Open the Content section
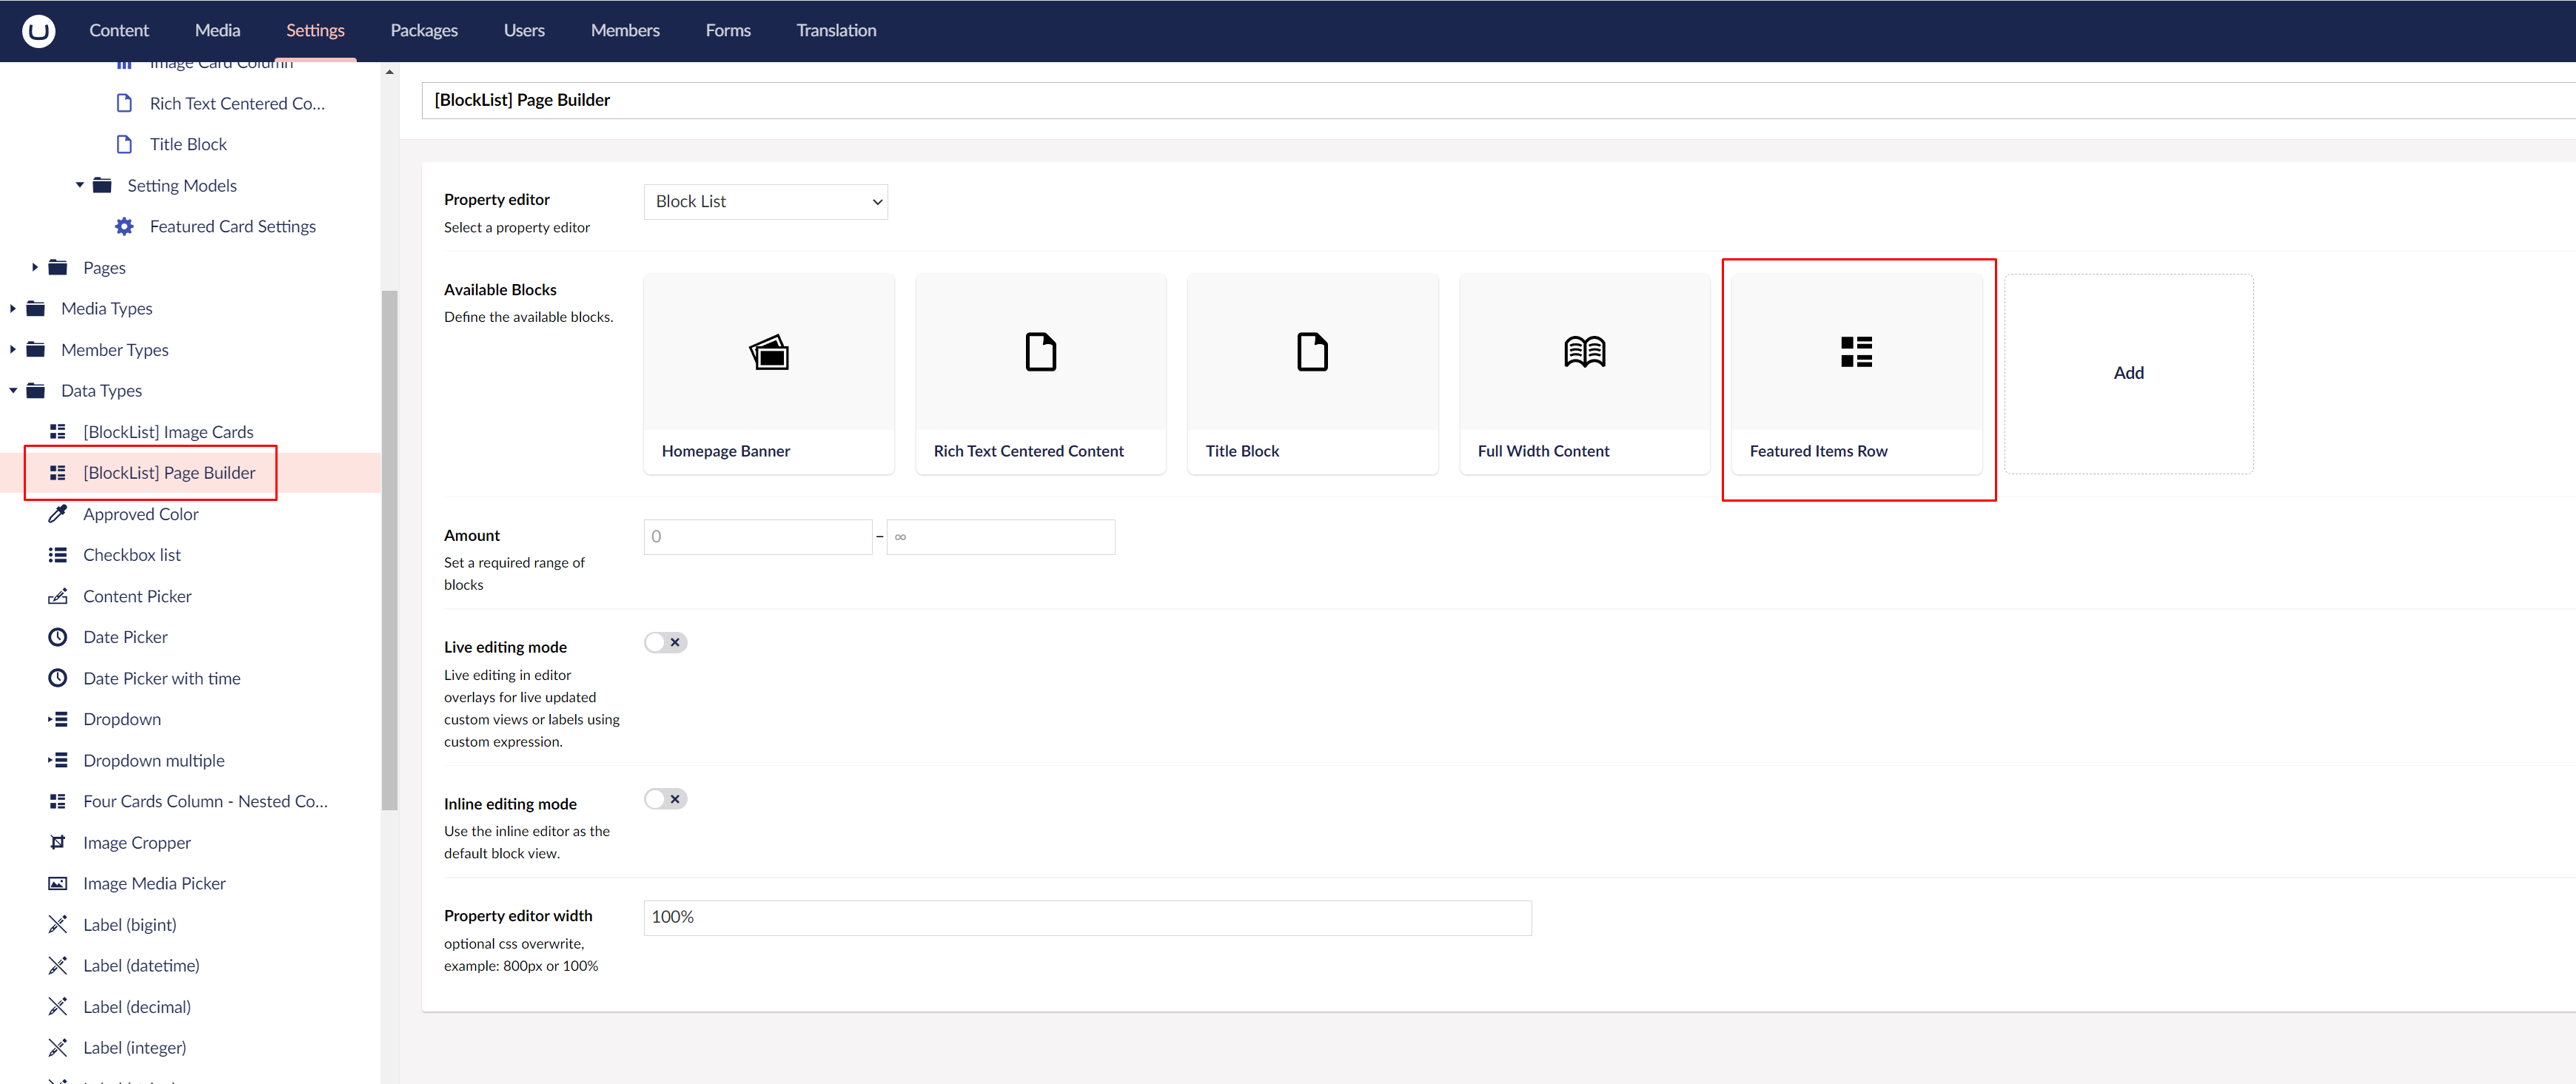This screenshot has height=1084, width=2576. [x=118, y=30]
